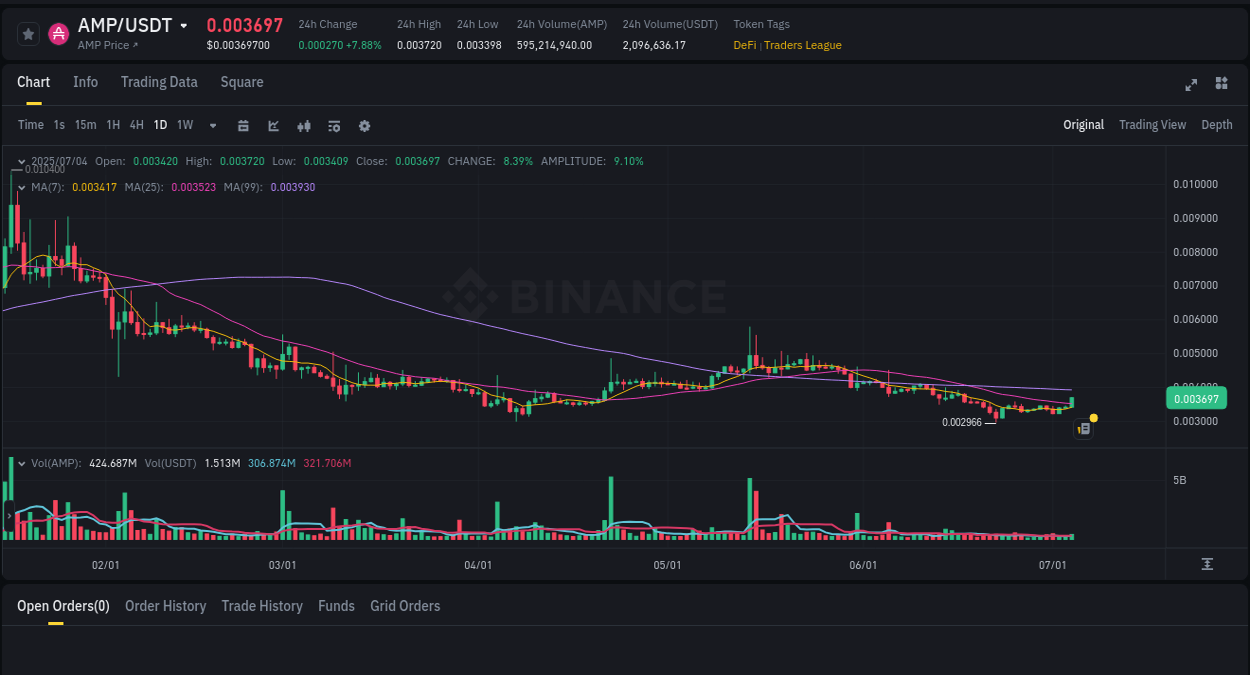The height and width of the screenshot is (675, 1250).
Task: Switch chart to Trading View mode
Action: pos(1152,125)
